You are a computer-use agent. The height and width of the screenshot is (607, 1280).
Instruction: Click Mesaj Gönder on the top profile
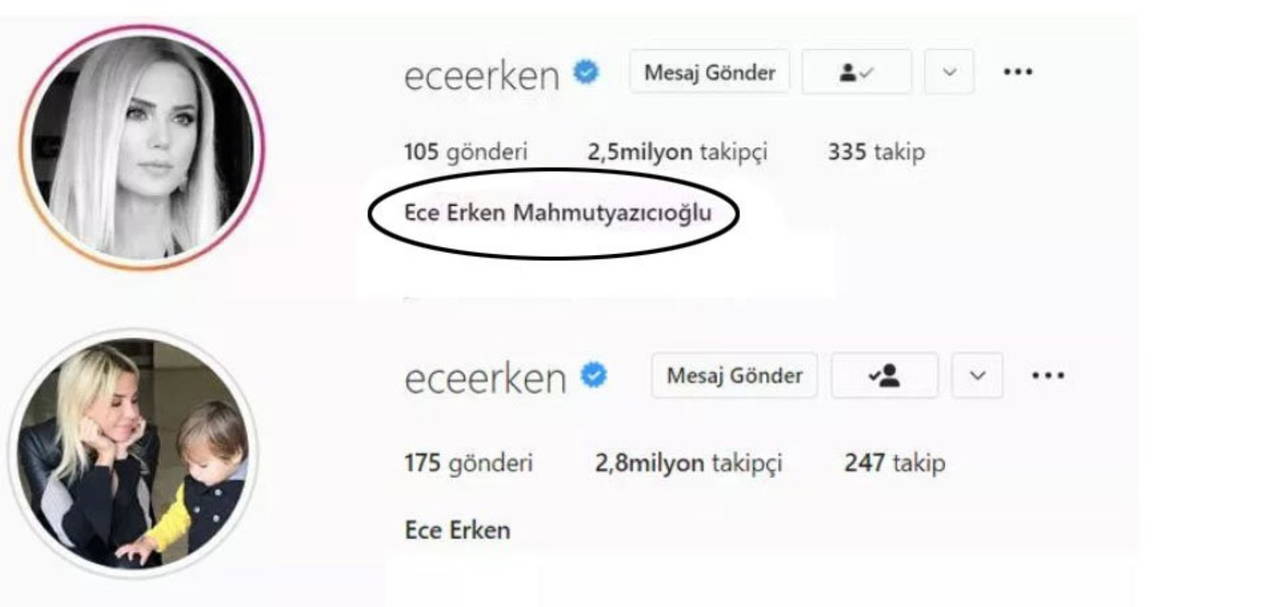tap(709, 73)
